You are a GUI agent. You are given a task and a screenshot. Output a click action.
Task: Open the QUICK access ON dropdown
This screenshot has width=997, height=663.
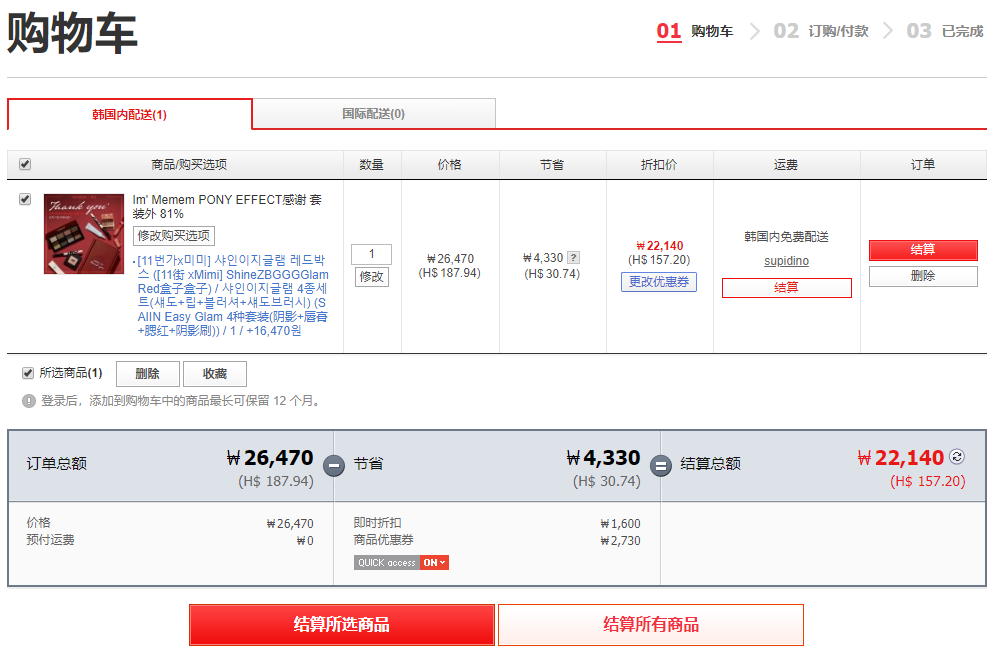[435, 563]
